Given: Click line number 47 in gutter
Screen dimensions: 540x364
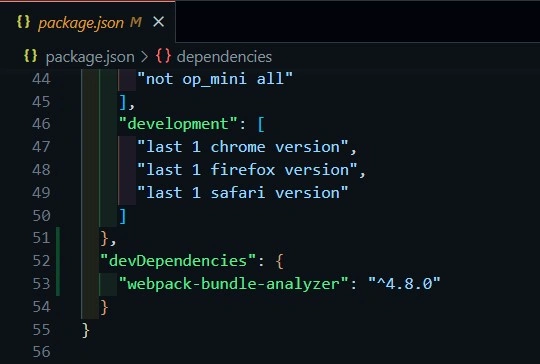Looking at the screenshot, I should 41,147.
